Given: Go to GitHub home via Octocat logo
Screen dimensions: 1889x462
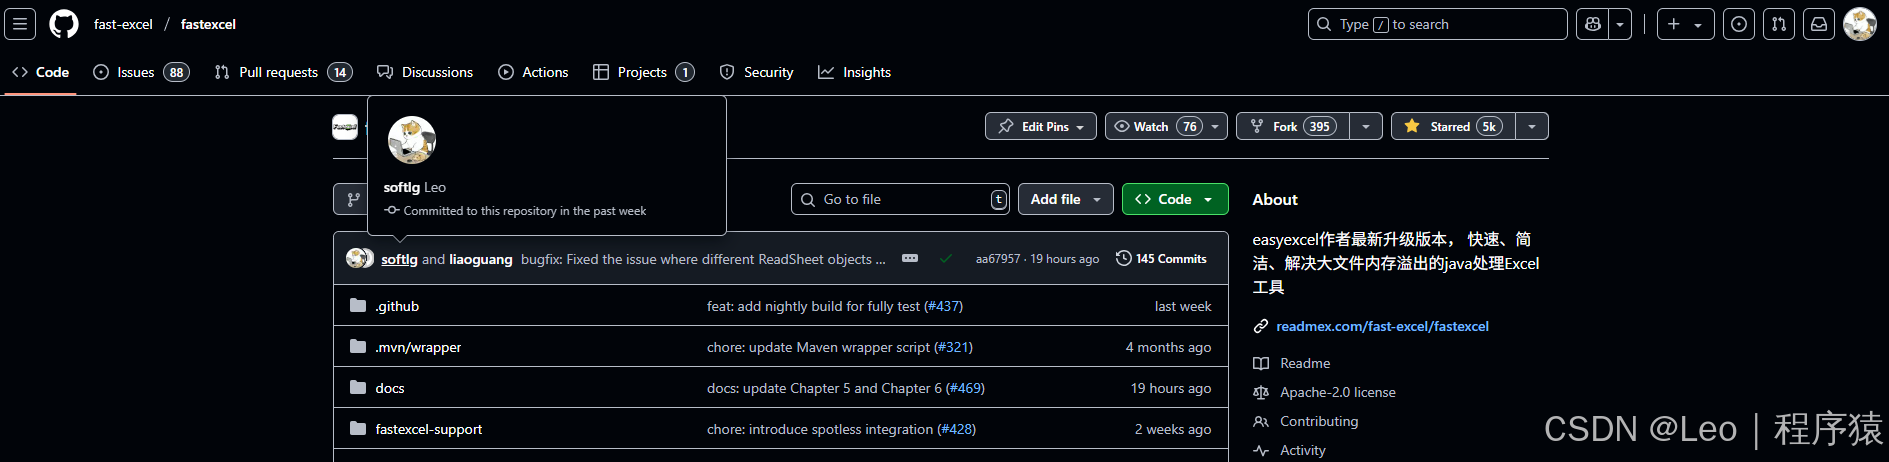Looking at the screenshot, I should [x=64, y=24].
